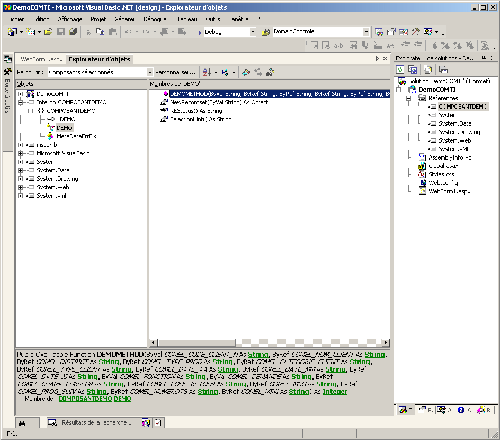Click the Save All icon
Viewport: 500px width, 440px height.
(x=73, y=32)
